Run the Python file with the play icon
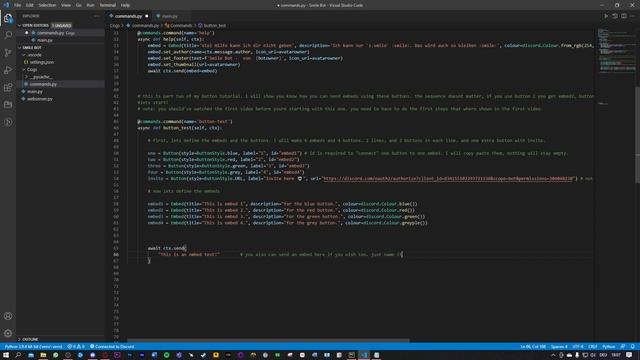 606,16
